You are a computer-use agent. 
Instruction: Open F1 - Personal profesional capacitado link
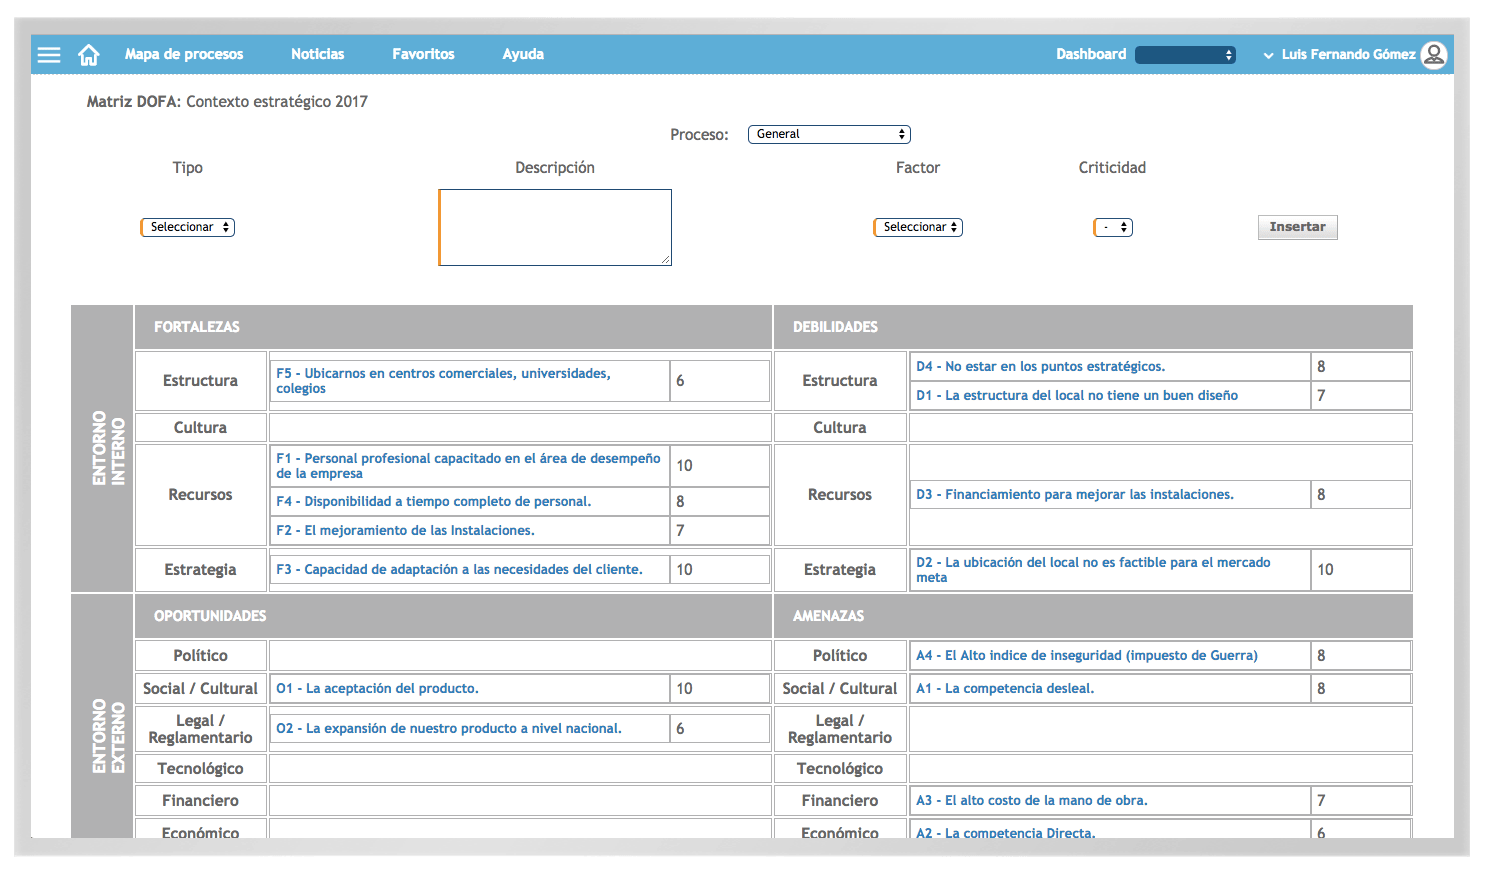pyautogui.click(x=468, y=466)
